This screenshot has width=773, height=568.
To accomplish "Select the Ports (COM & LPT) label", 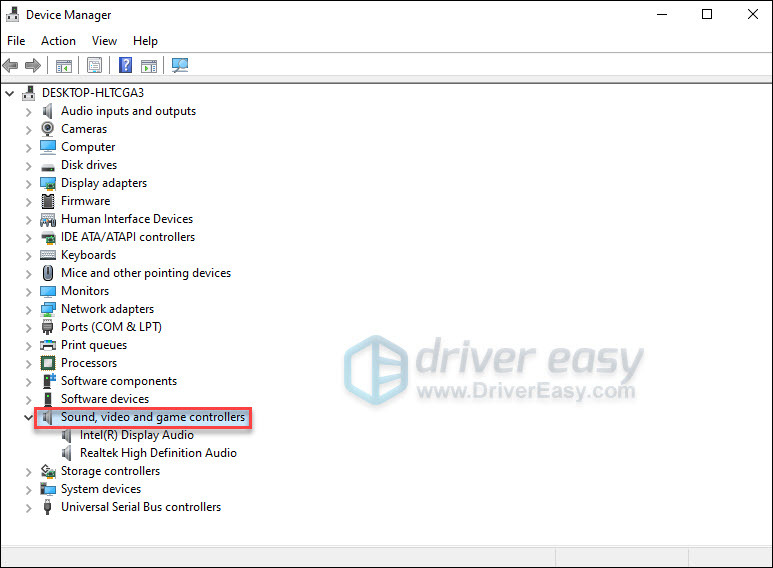I will pyautogui.click(x=111, y=327).
